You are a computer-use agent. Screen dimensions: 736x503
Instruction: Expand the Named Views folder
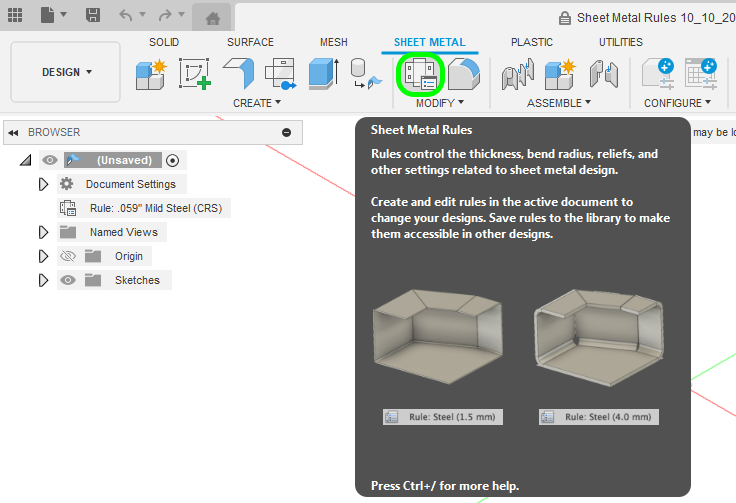[43, 232]
